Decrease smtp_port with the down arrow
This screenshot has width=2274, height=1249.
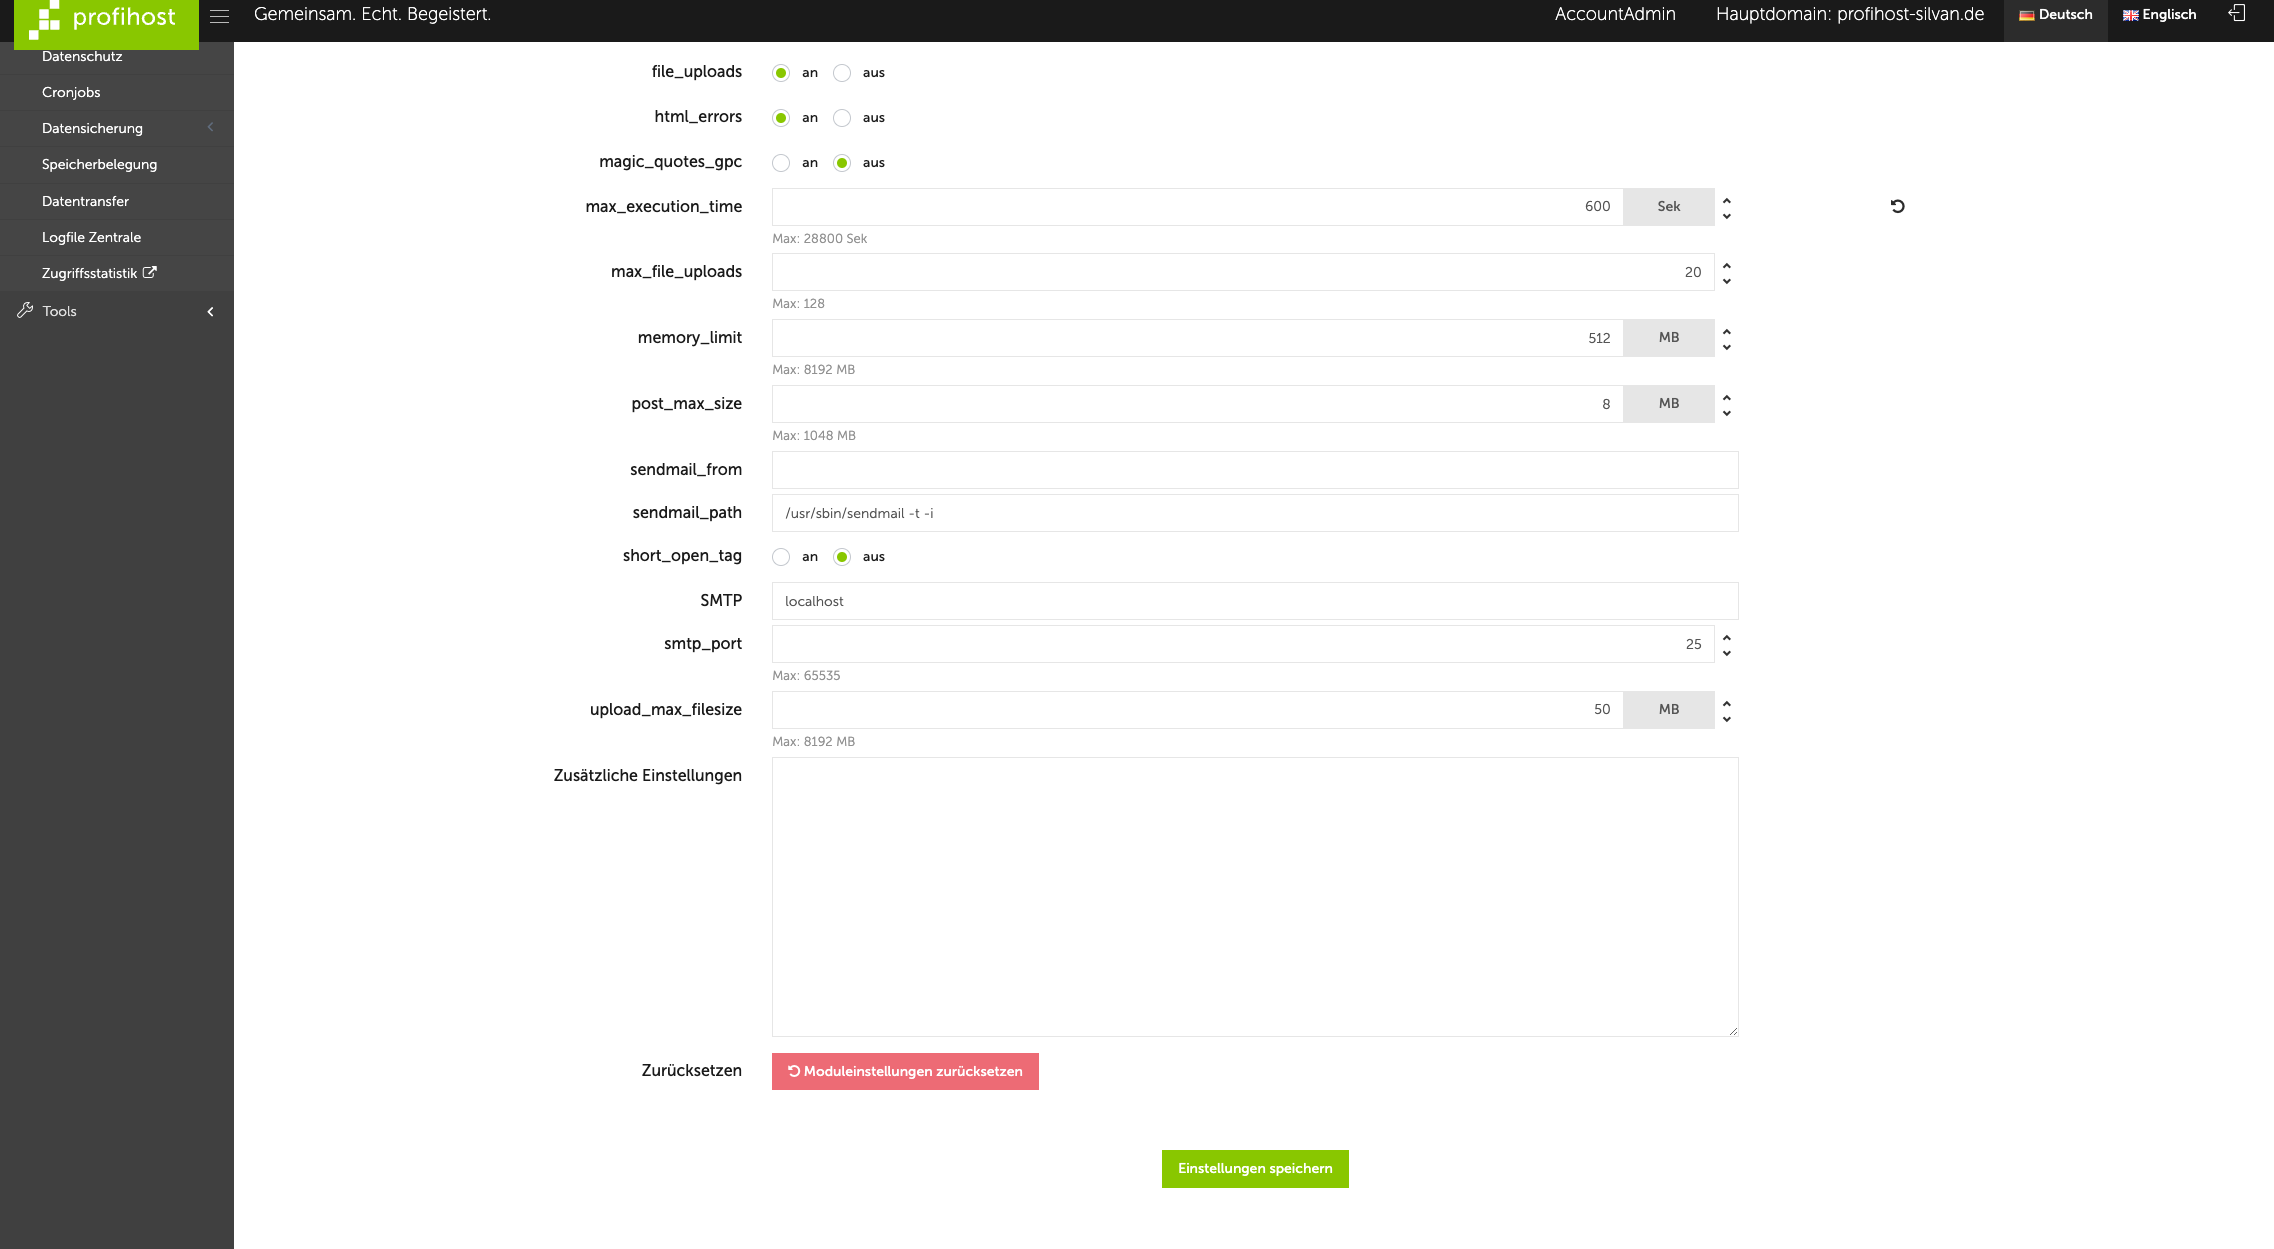coord(1726,653)
